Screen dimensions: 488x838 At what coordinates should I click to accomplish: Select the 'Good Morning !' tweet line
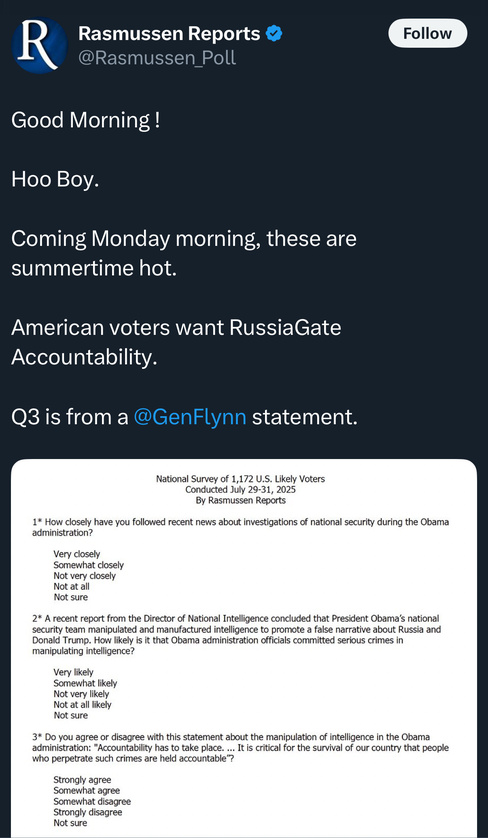pos(86,120)
